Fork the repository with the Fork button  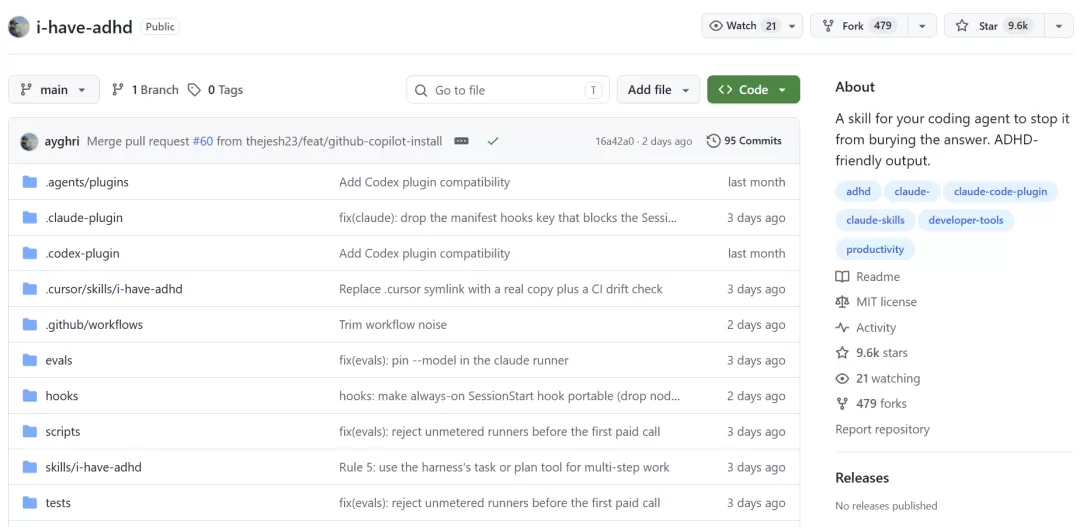tap(860, 26)
